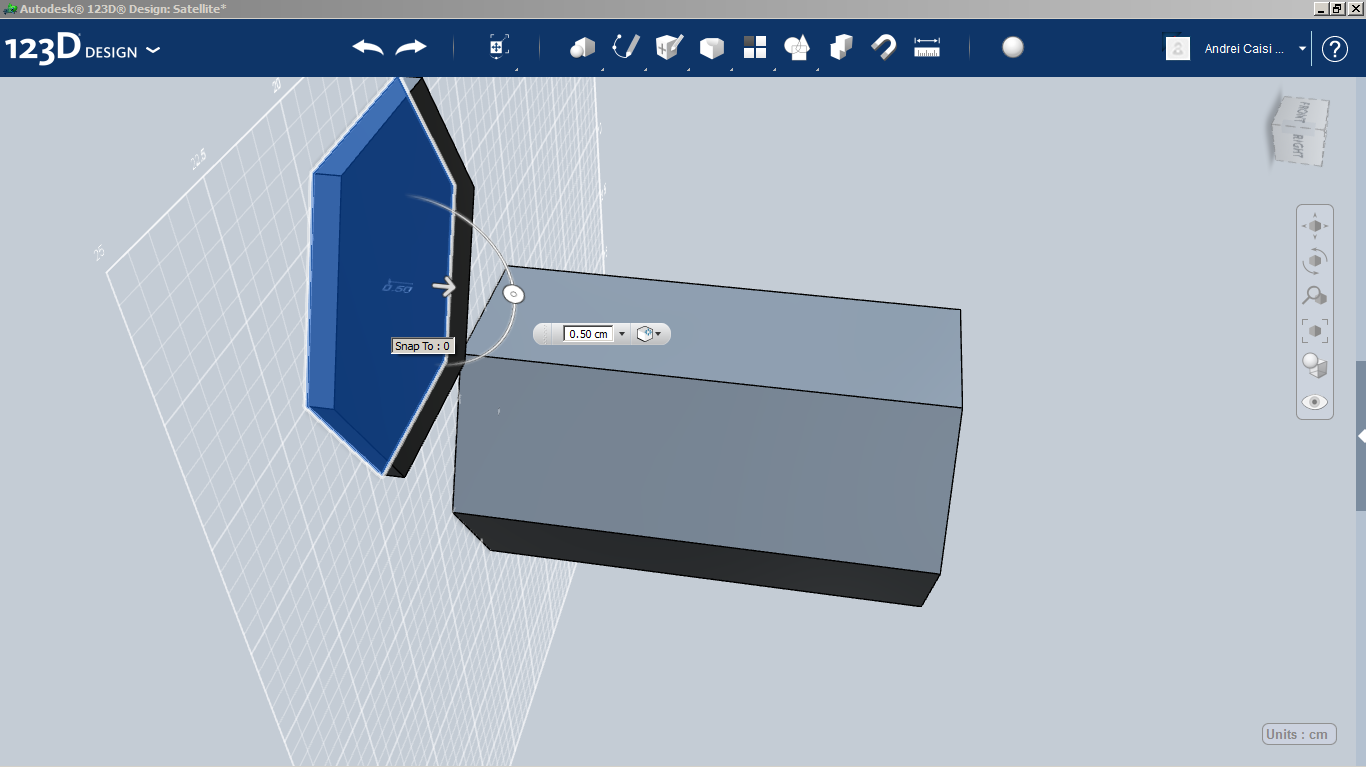This screenshot has width=1366, height=768.
Task: Click the RIGHT face of the view cube
Action: (1298, 146)
